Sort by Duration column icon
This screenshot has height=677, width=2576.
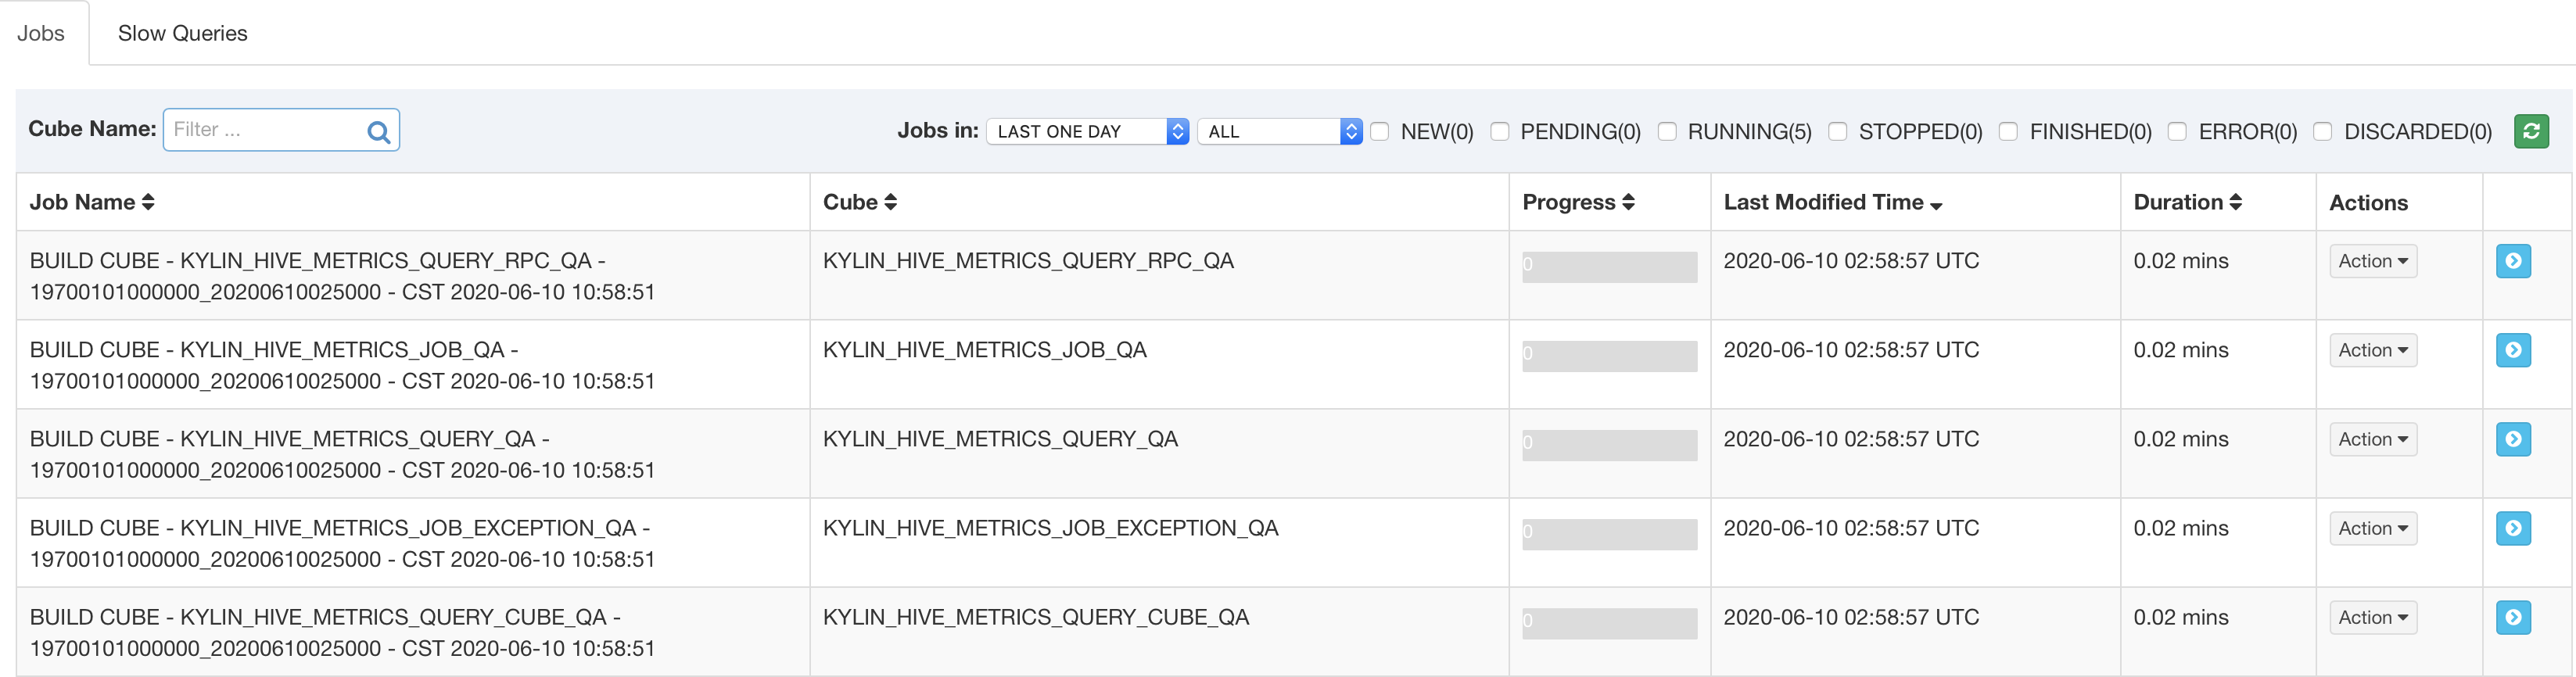[2236, 202]
